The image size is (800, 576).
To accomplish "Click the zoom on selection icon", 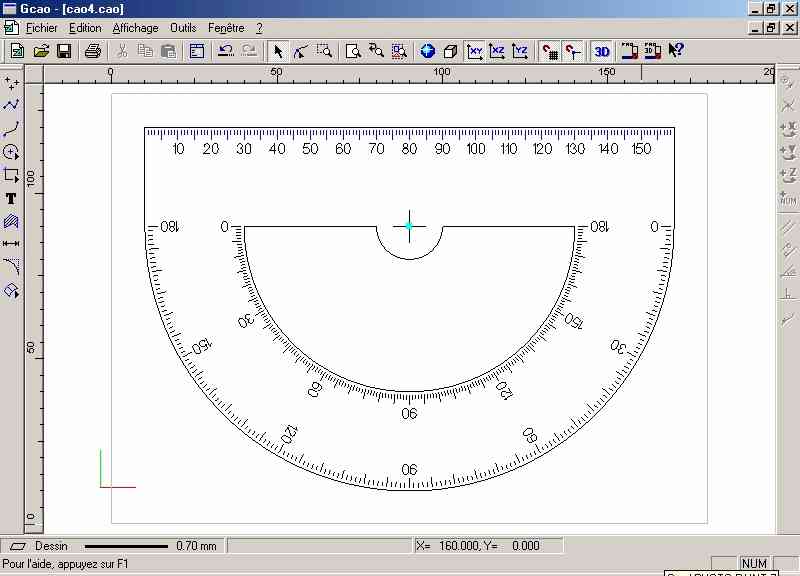I will coord(399,51).
